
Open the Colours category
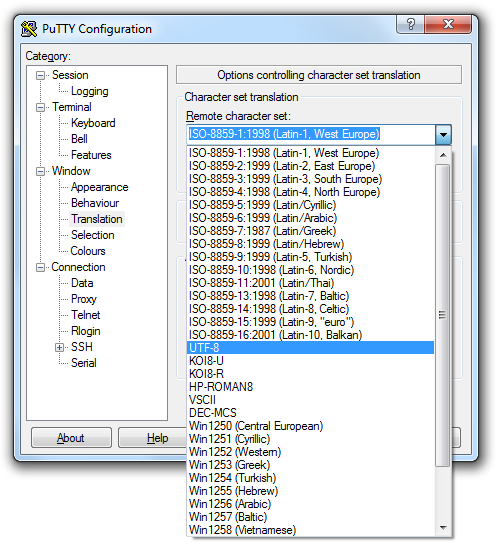coord(88,251)
